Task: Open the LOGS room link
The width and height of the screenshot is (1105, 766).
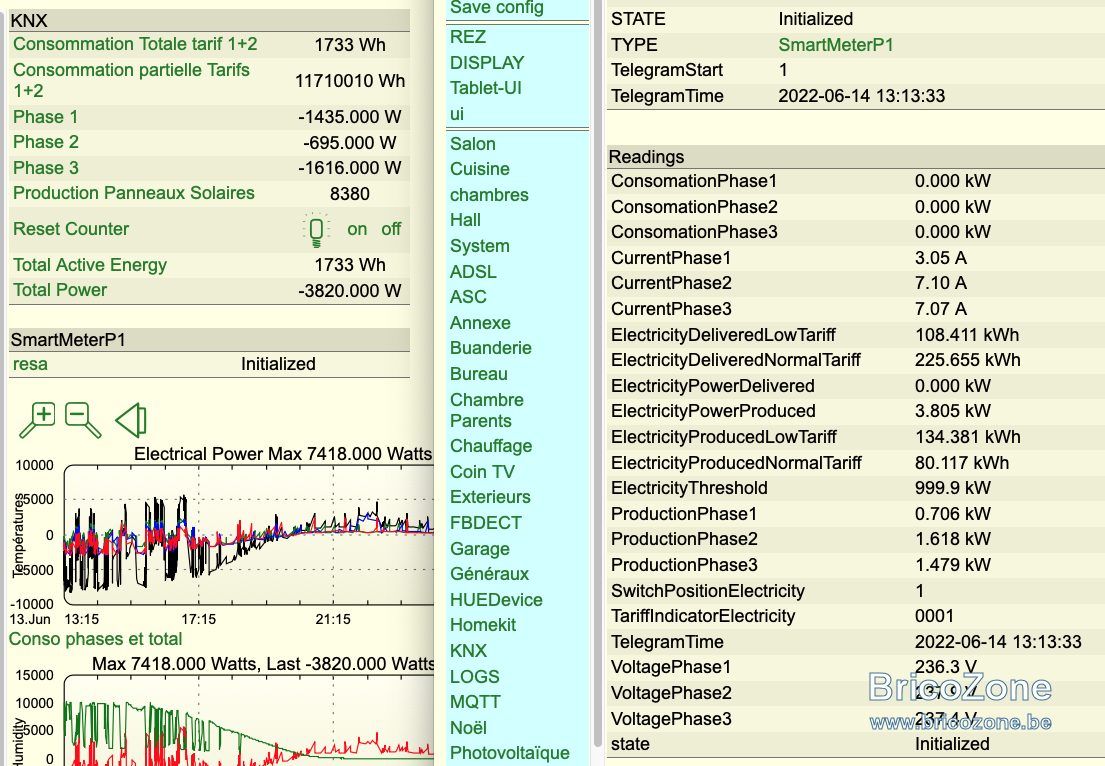Action: coord(475,677)
